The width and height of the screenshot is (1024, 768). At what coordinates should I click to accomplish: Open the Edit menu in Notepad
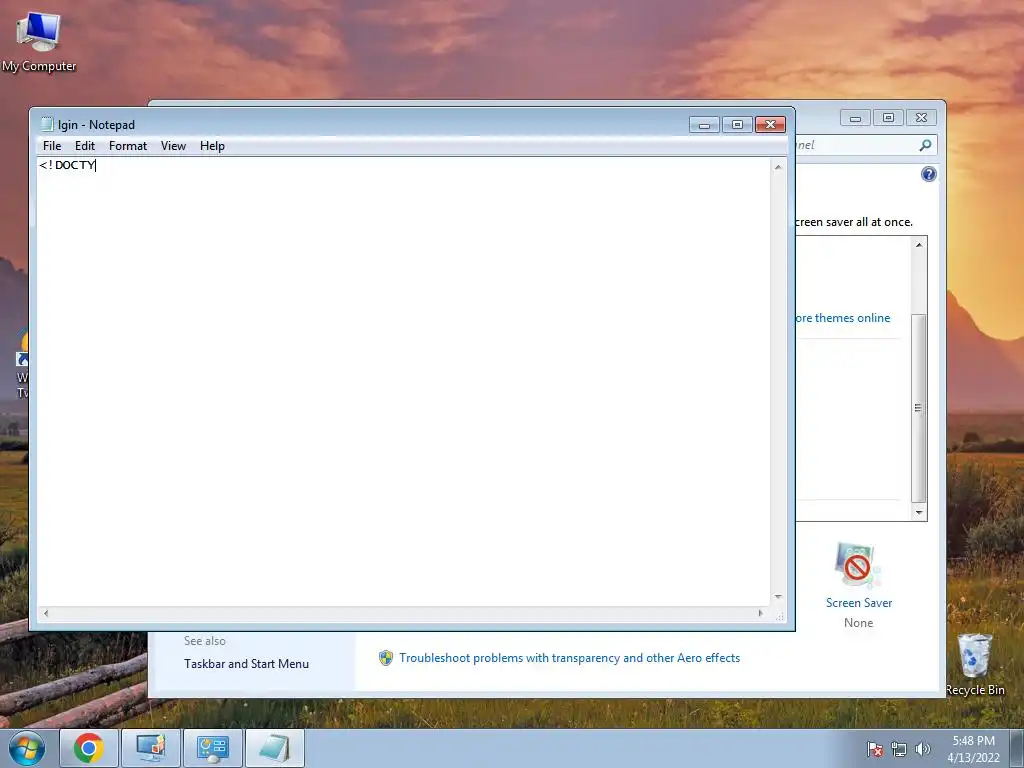[85, 146]
